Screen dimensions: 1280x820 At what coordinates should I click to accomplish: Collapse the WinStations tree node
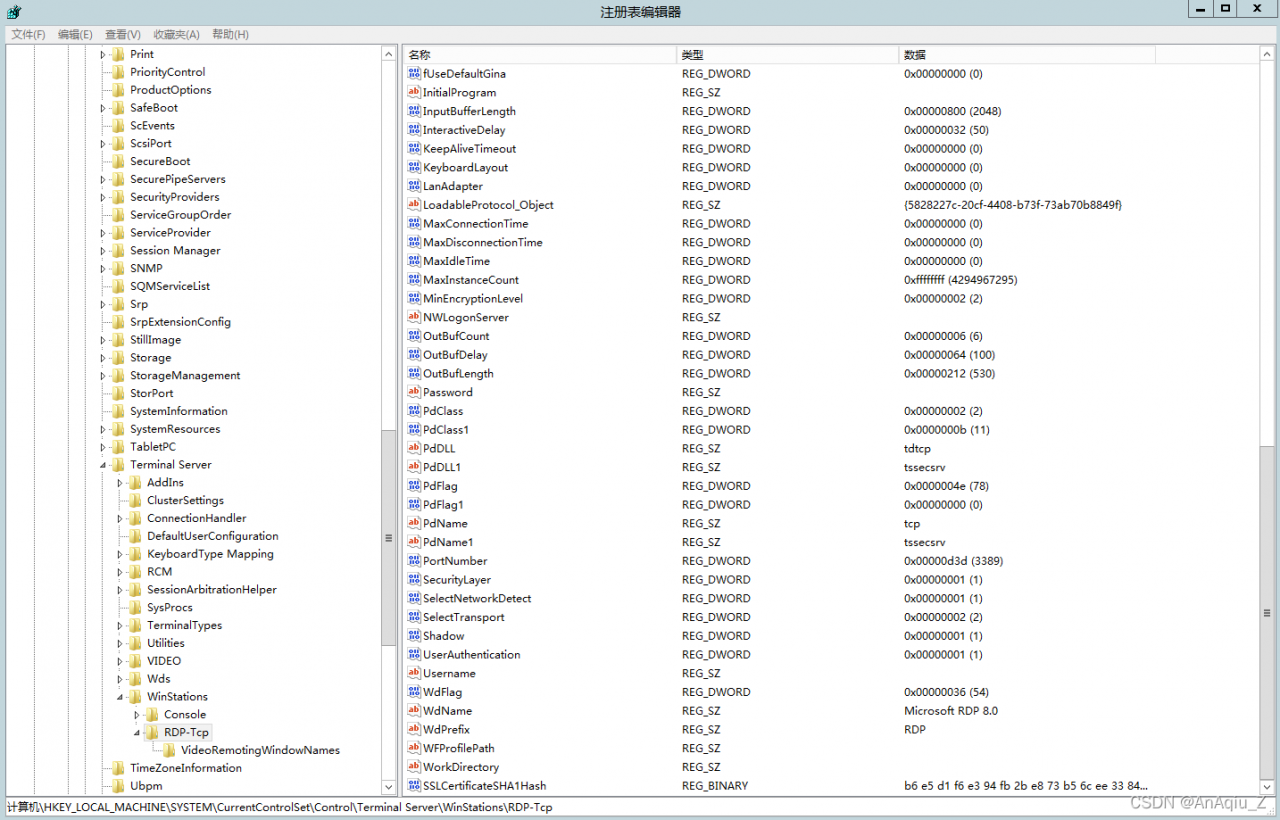point(120,697)
